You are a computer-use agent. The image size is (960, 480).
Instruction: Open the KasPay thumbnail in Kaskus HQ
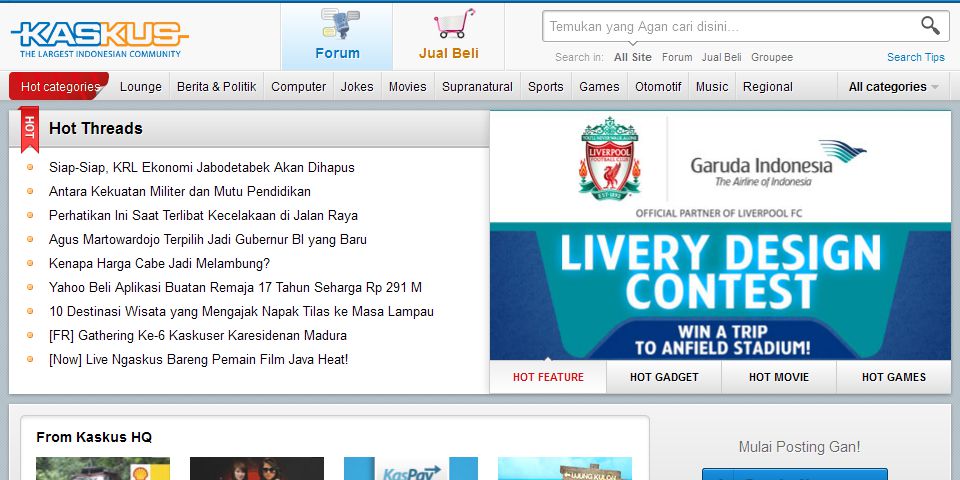pos(411,468)
